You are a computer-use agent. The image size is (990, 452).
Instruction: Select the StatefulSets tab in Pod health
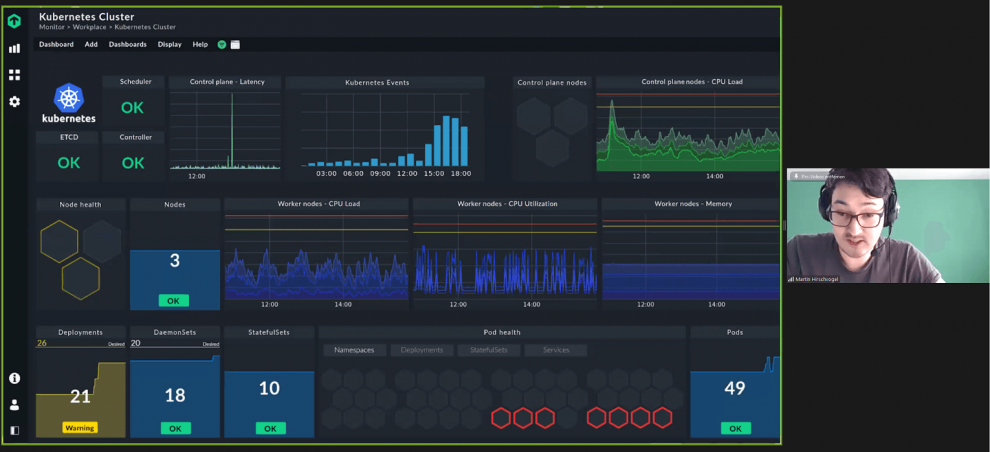(x=489, y=350)
